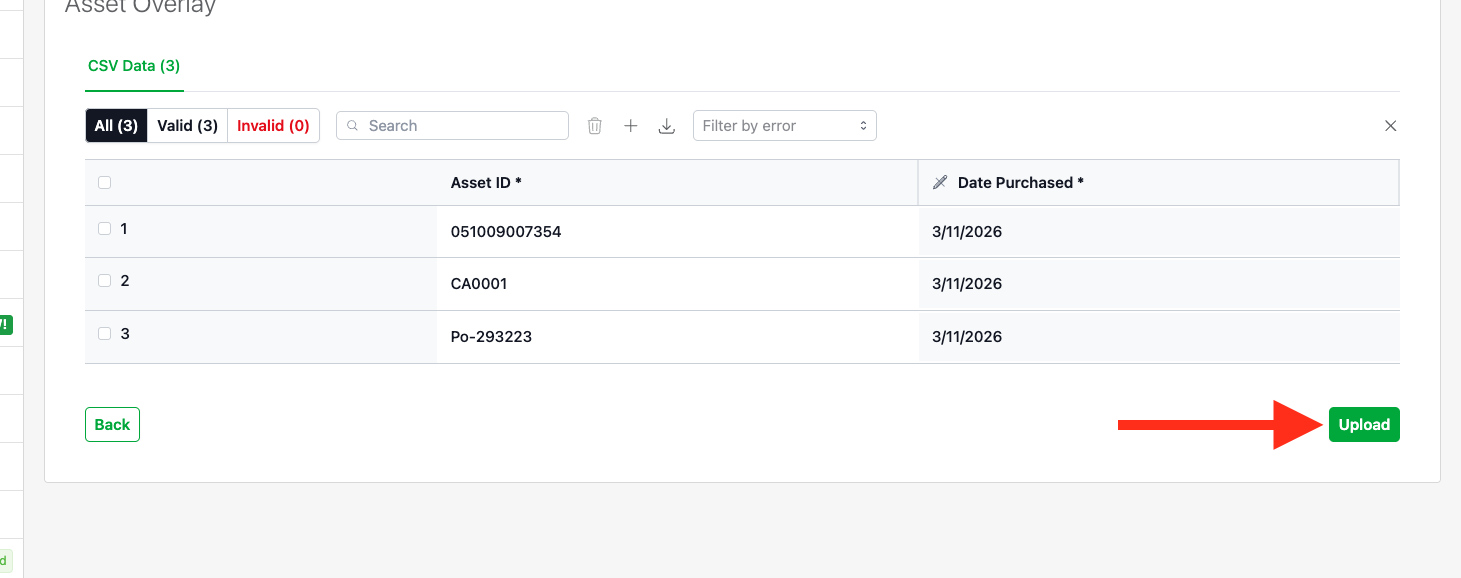Viewport: 1461px width, 578px height.
Task: Open the Filter by error dropdown
Action: pyautogui.click(x=785, y=125)
